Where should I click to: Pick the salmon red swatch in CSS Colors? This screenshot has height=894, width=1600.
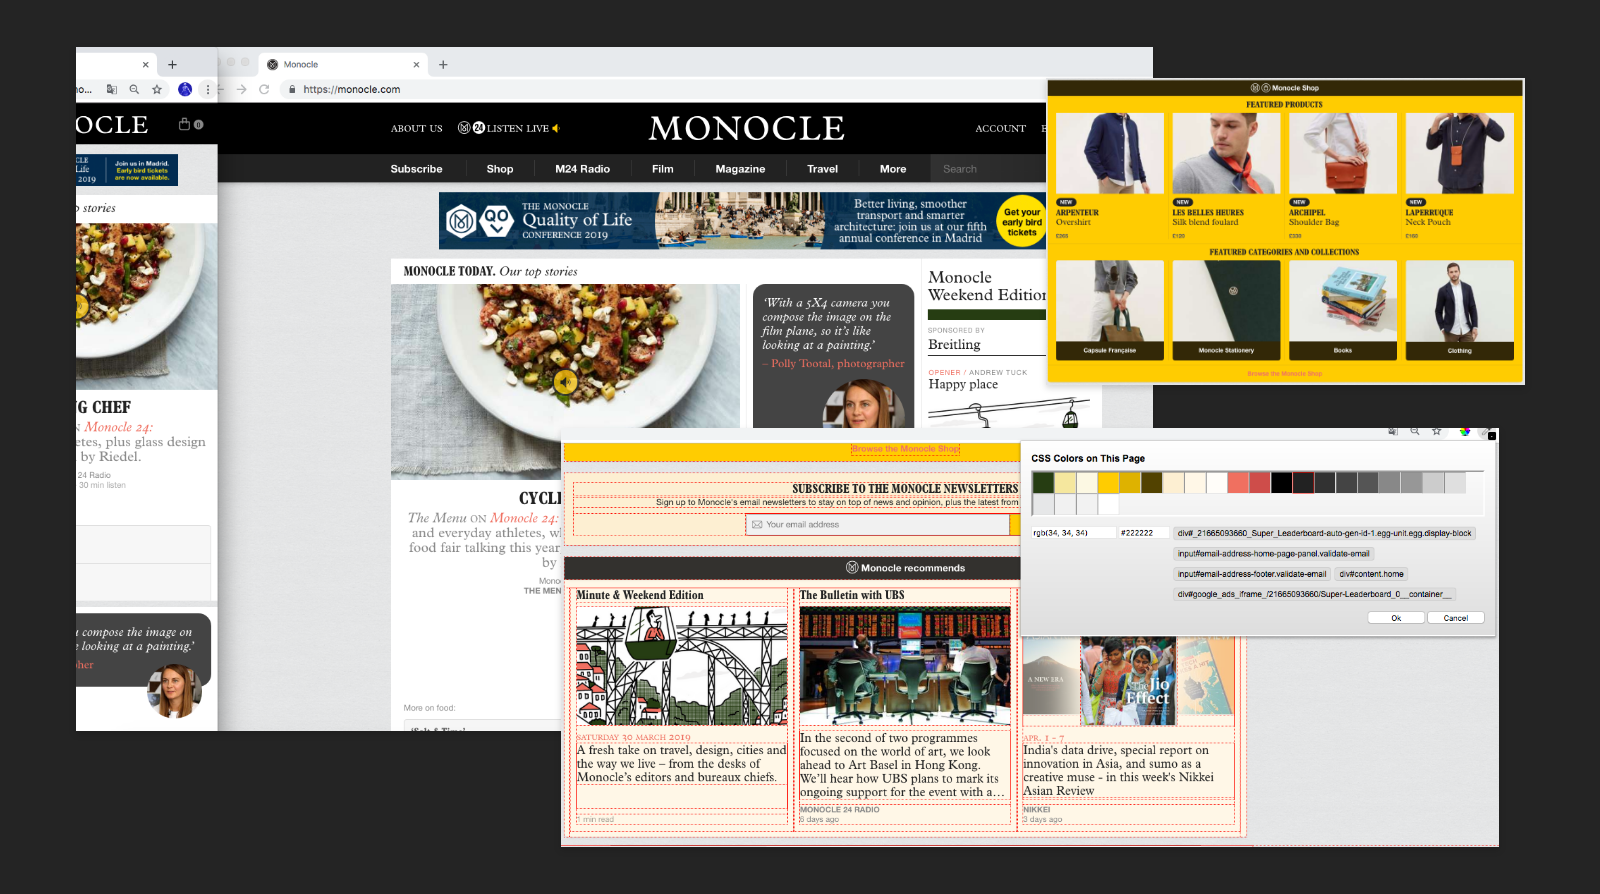[x=1238, y=483]
